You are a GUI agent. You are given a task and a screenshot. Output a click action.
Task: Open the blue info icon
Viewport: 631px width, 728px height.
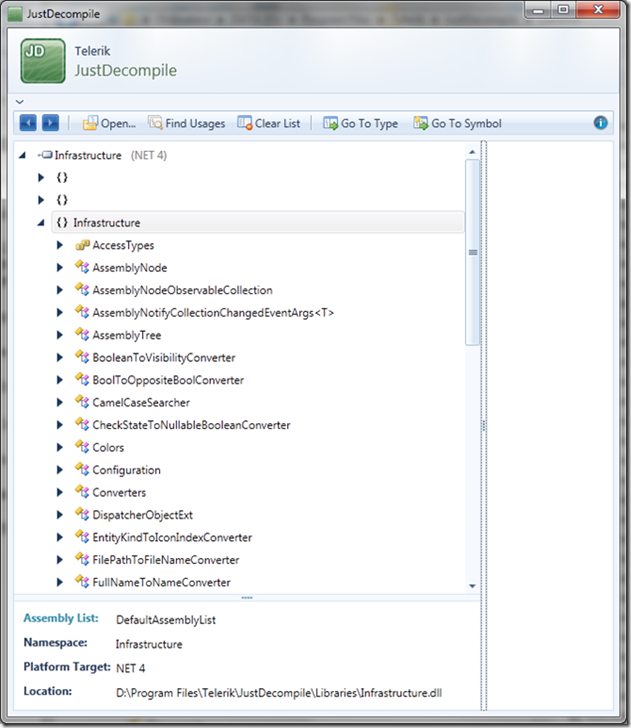coord(600,123)
